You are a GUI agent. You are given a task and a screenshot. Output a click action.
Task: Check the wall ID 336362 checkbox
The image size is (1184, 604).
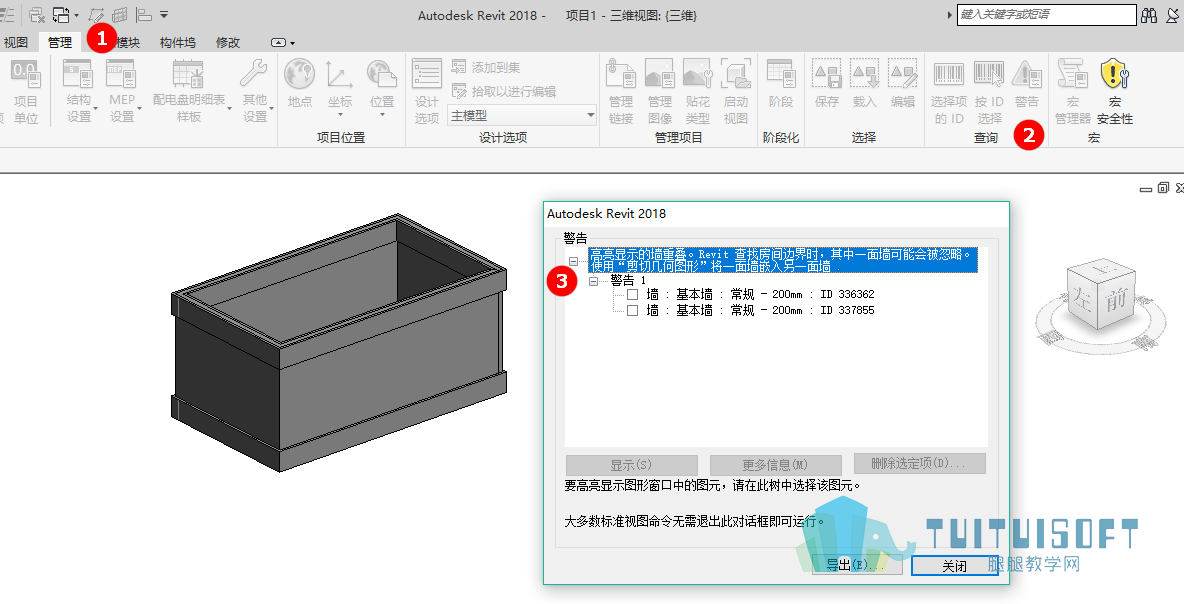coord(632,294)
